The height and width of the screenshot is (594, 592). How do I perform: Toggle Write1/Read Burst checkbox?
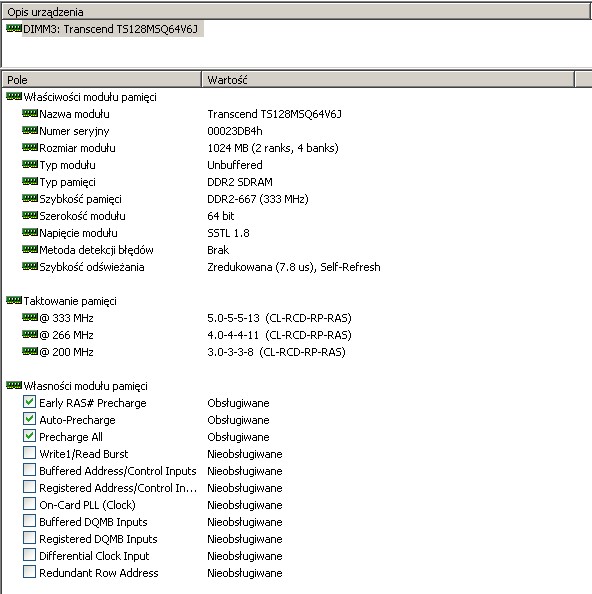coord(30,453)
